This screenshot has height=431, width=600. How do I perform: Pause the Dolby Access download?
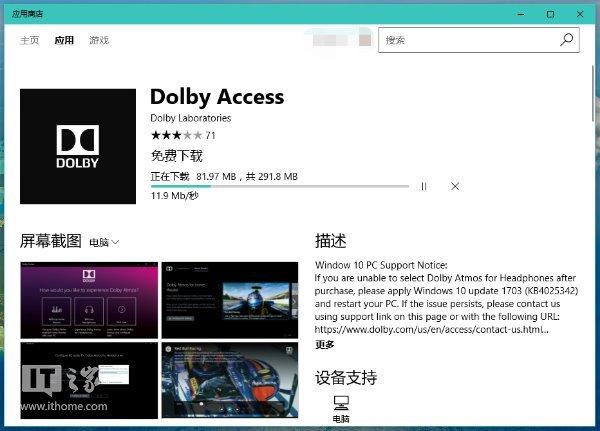[424, 186]
